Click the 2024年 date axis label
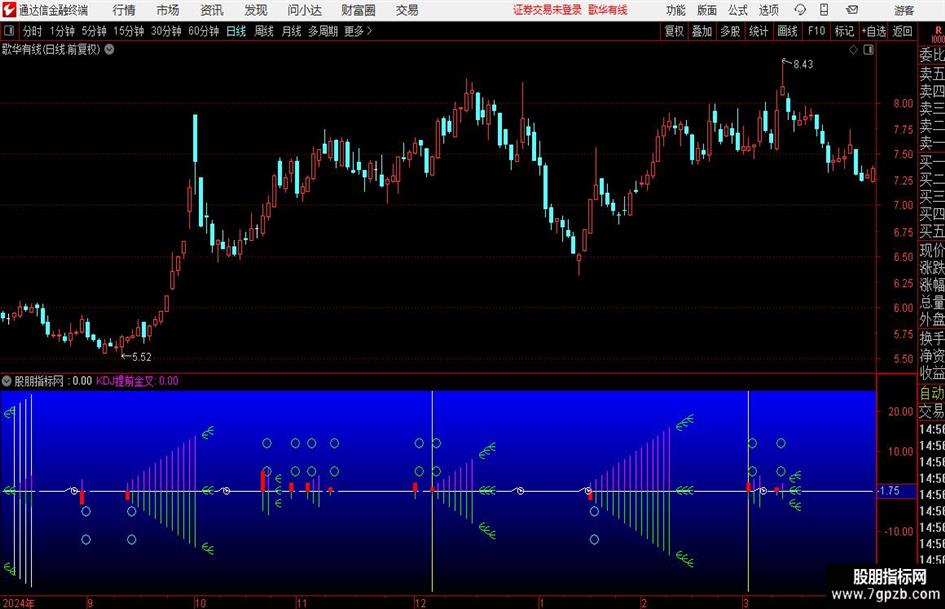945x609 pixels. tap(19, 603)
